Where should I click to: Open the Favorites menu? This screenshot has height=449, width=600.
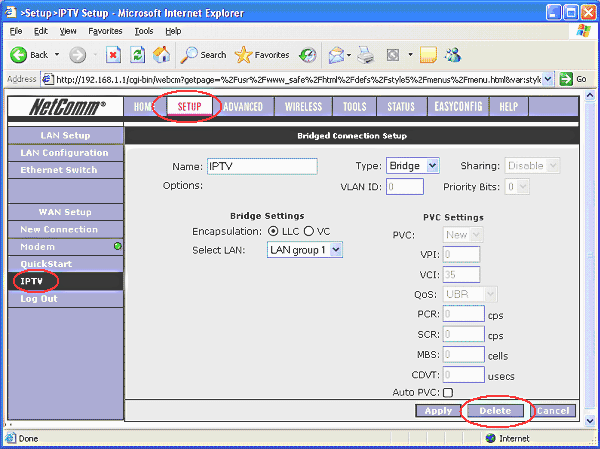[x=105, y=31]
